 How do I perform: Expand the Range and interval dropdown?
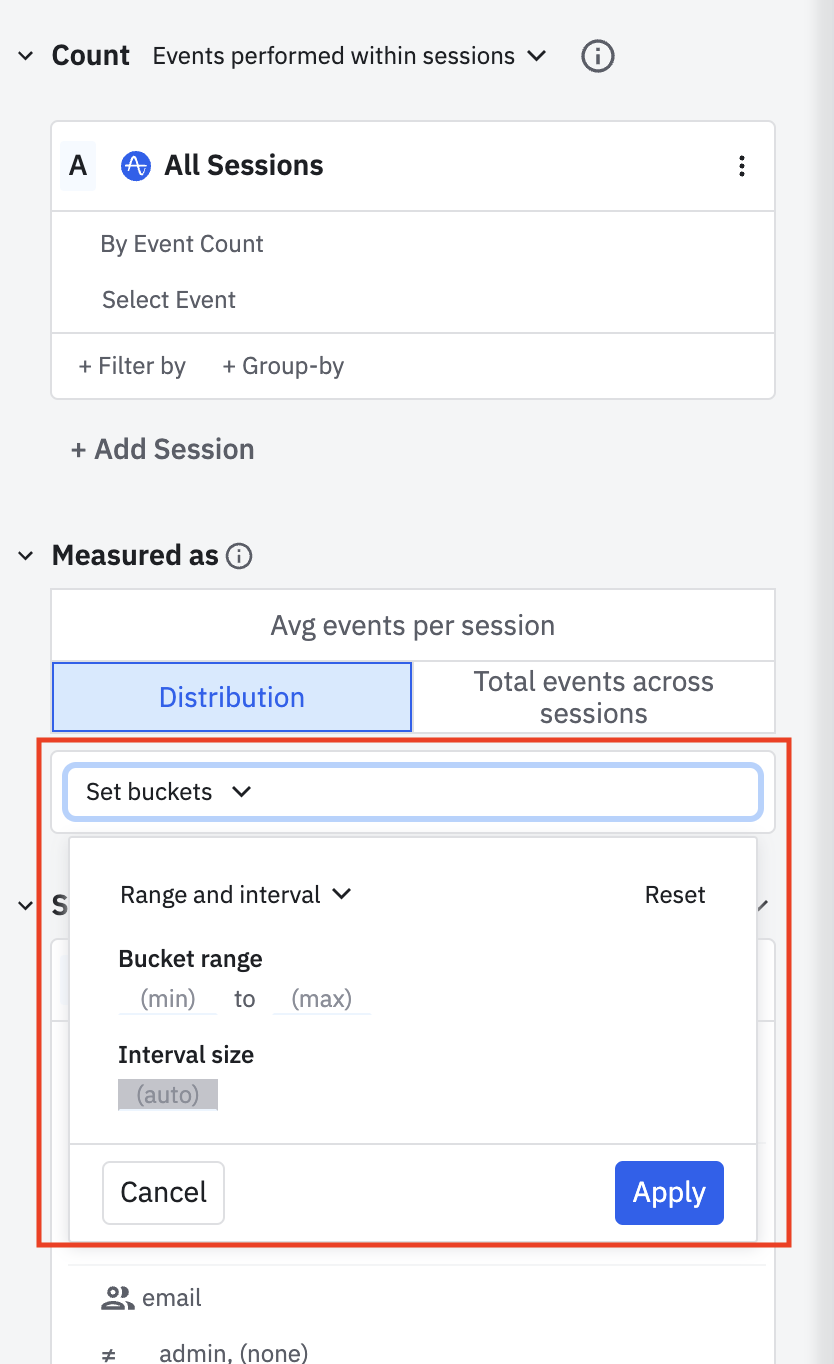point(235,894)
